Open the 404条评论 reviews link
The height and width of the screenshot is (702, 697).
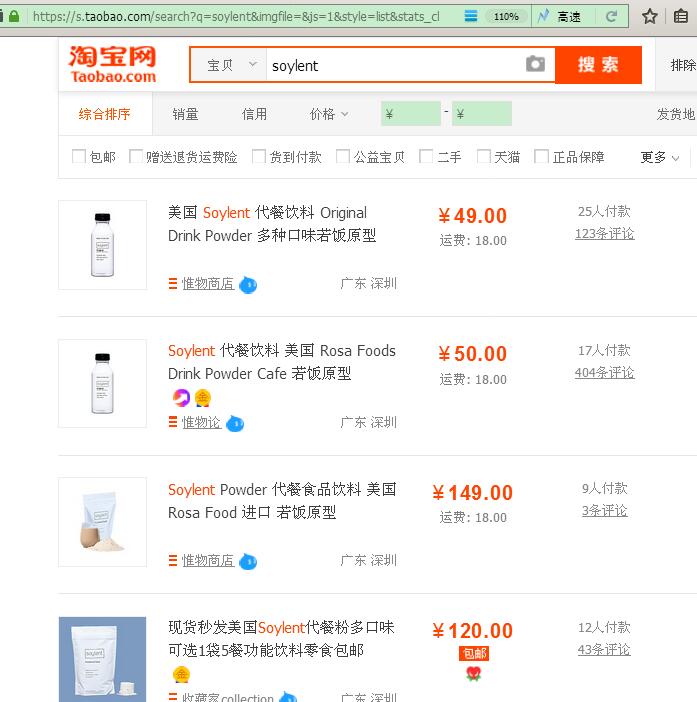point(604,372)
